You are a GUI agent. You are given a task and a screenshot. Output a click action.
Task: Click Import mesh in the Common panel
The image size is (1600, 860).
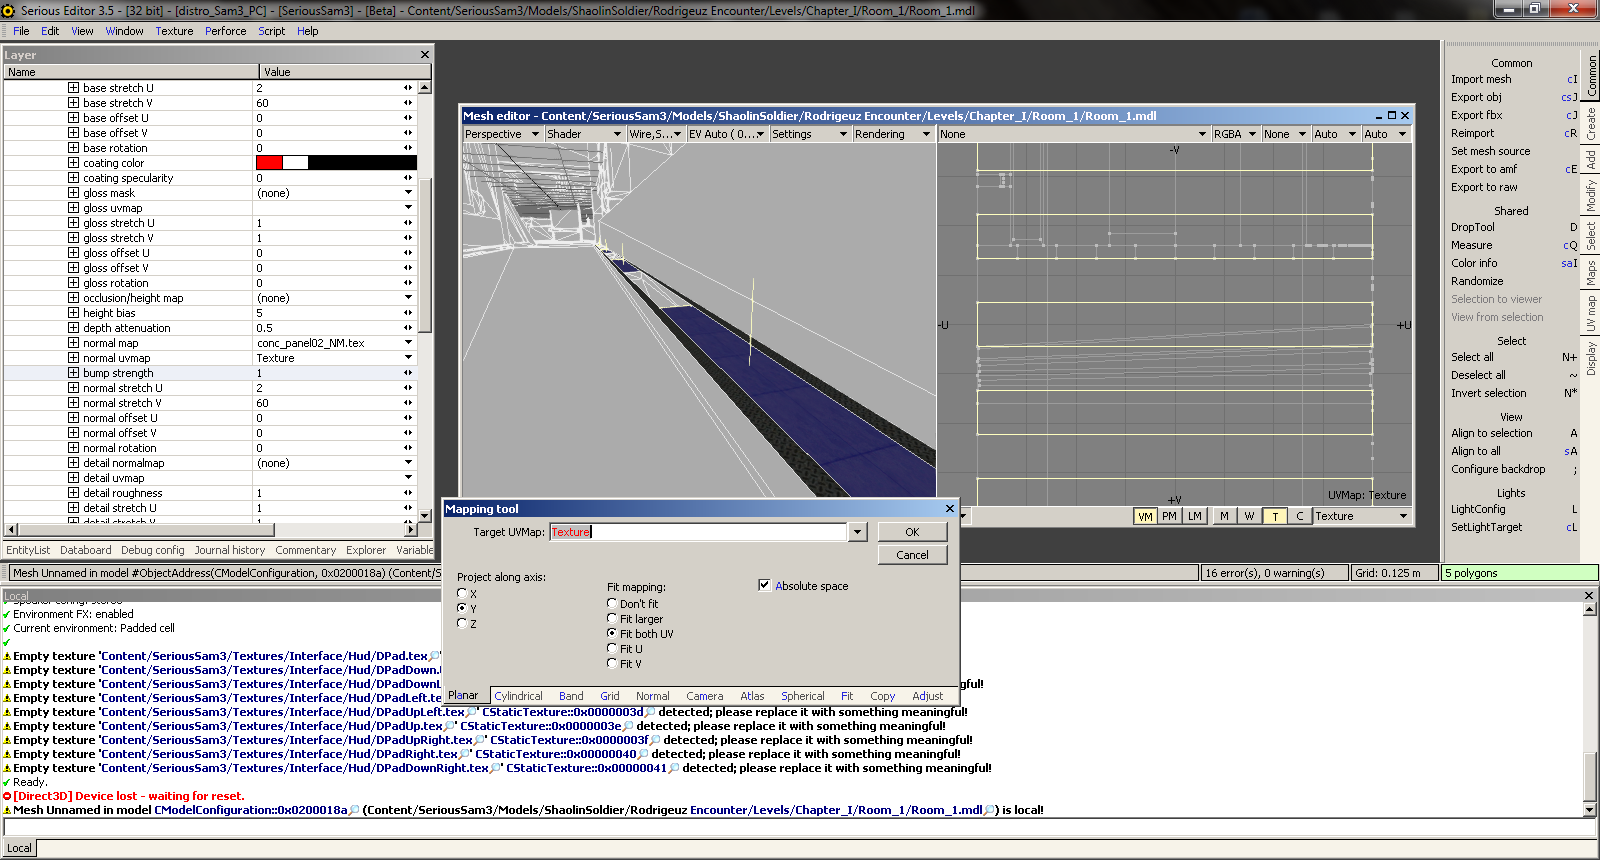coord(1481,79)
